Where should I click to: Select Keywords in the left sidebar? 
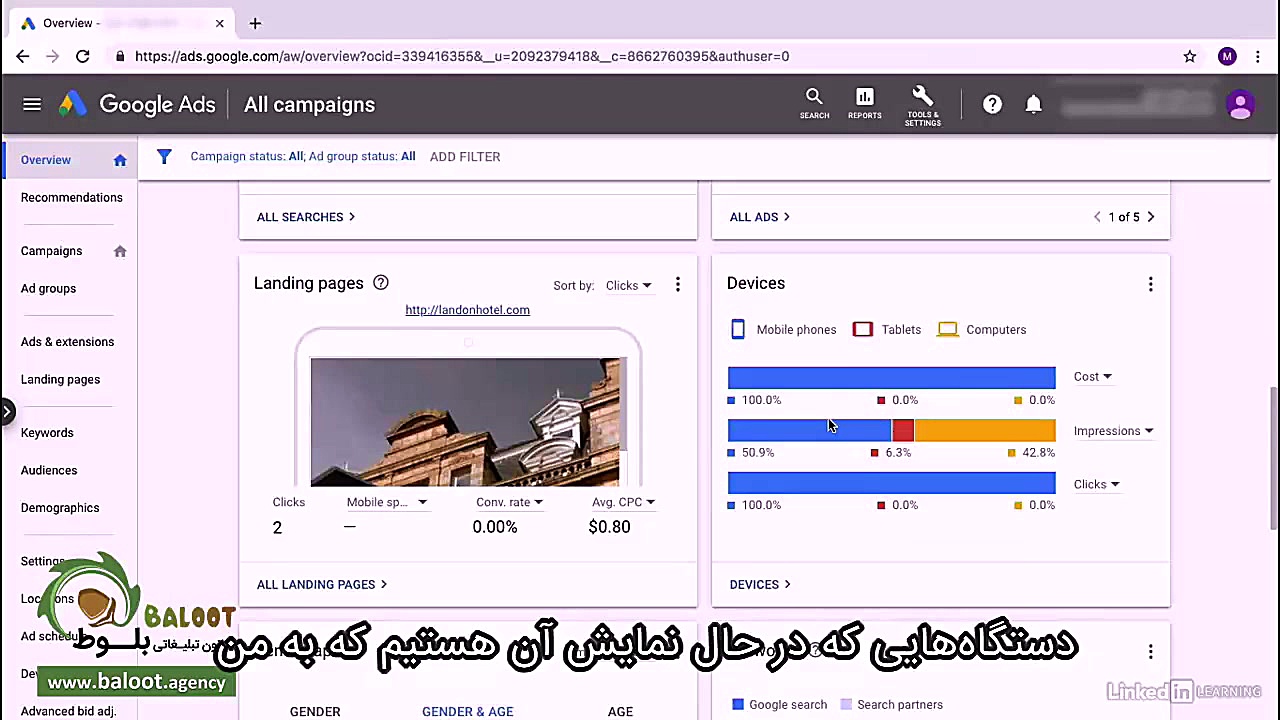(x=47, y=432)
